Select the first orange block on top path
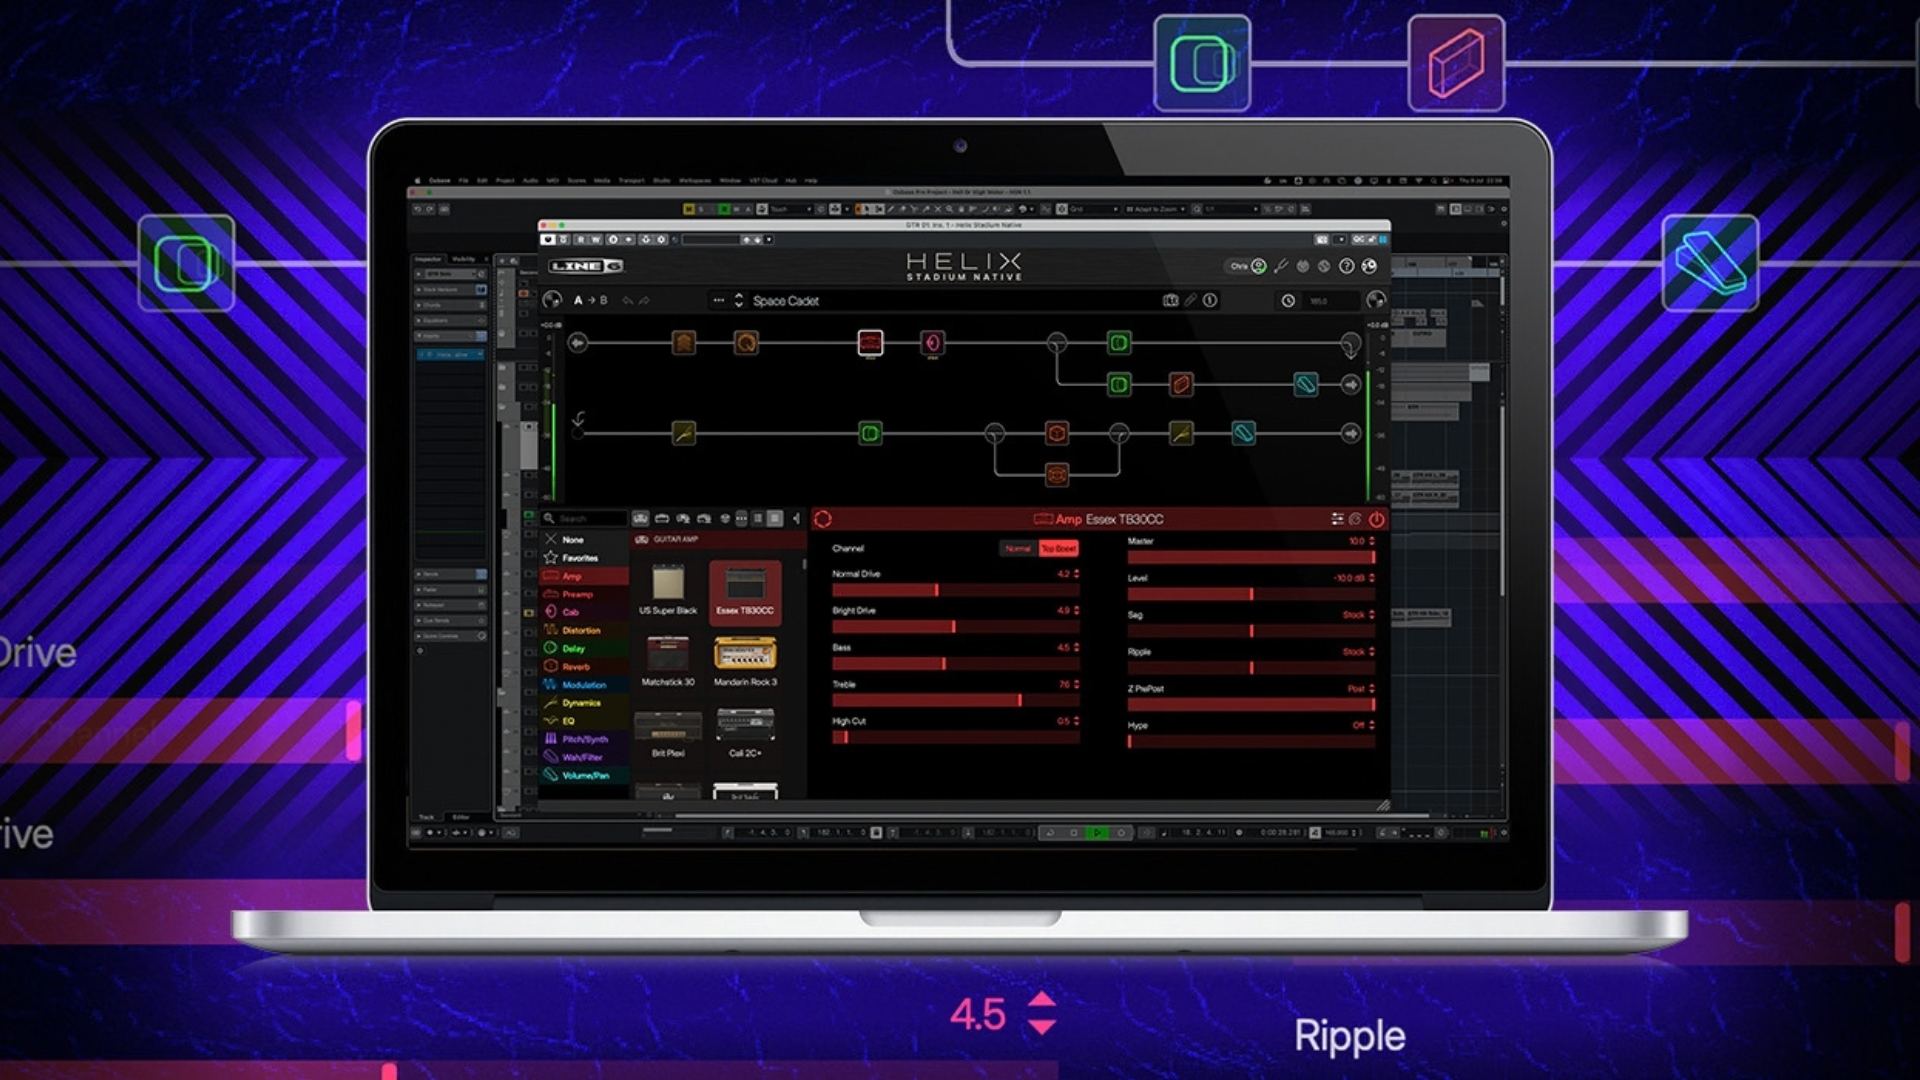The height and width of the screenshot is (1080, 1920). 684,343
